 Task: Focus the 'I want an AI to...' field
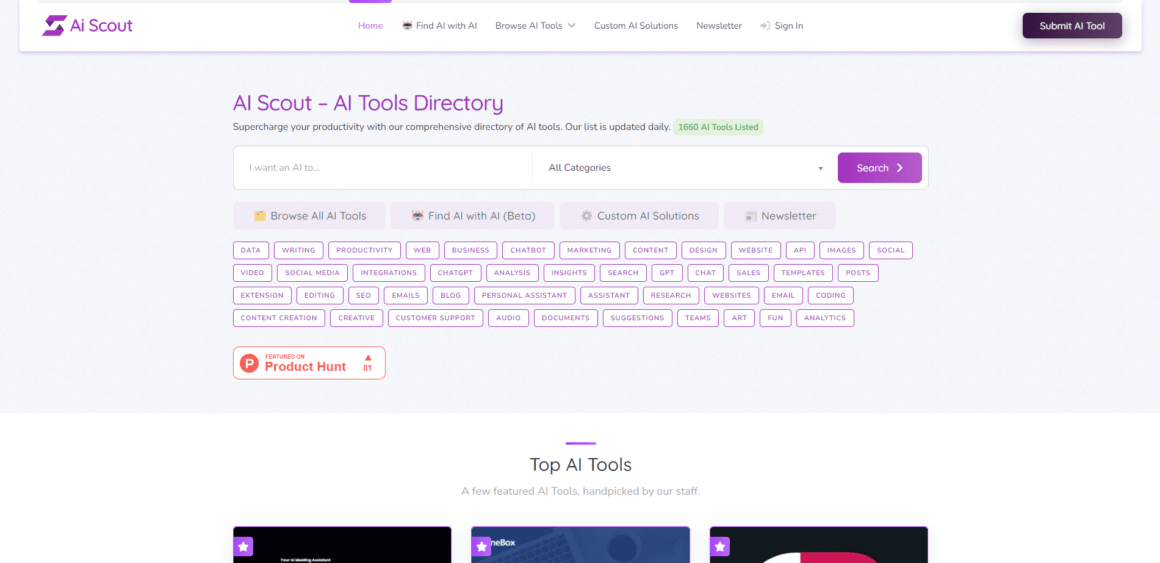coord(383,168)
